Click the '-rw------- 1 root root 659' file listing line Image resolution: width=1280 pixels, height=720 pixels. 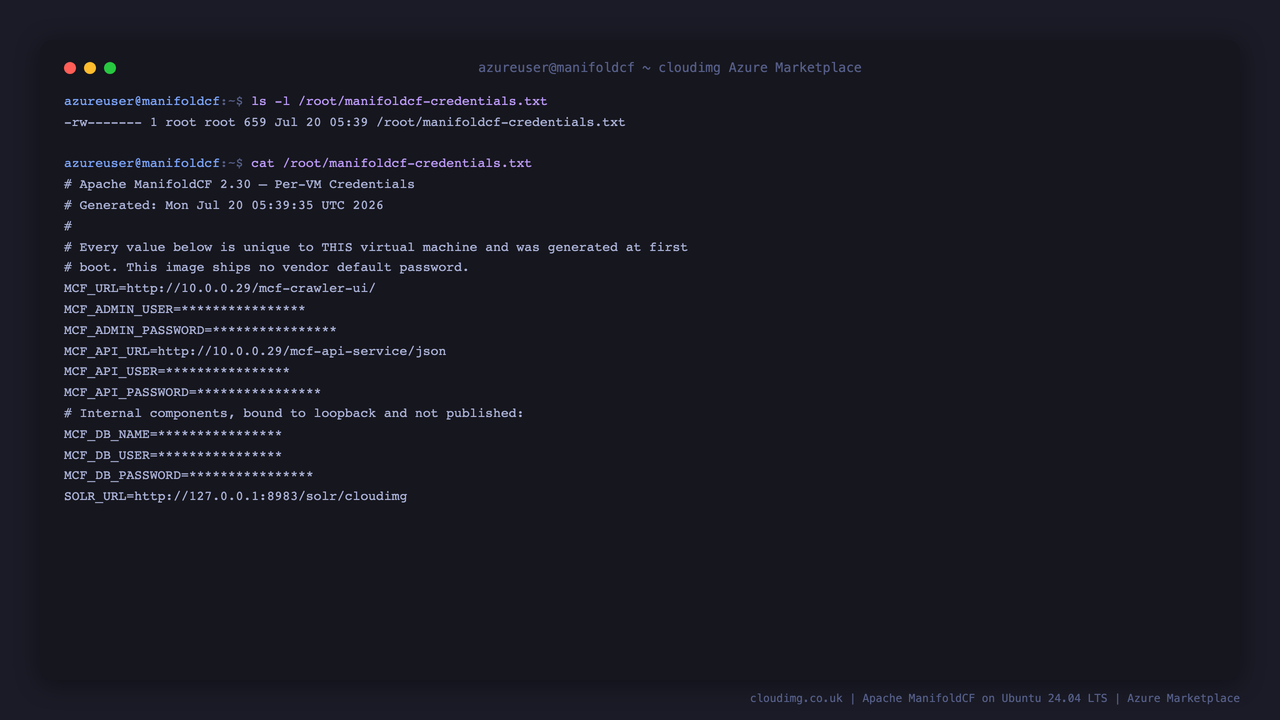345,122
